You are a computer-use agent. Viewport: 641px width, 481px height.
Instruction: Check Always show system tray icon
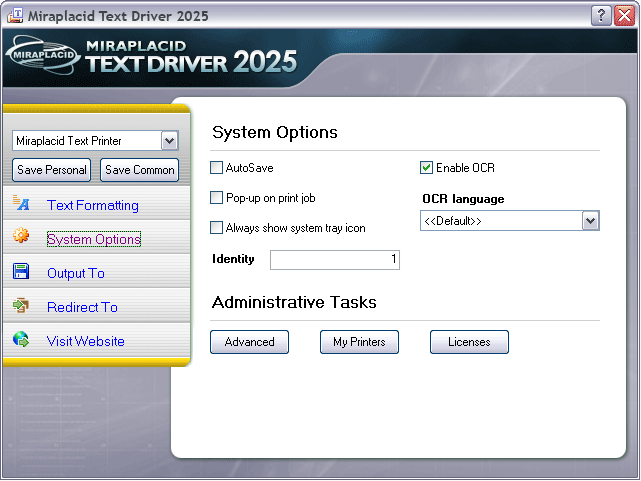216,228
